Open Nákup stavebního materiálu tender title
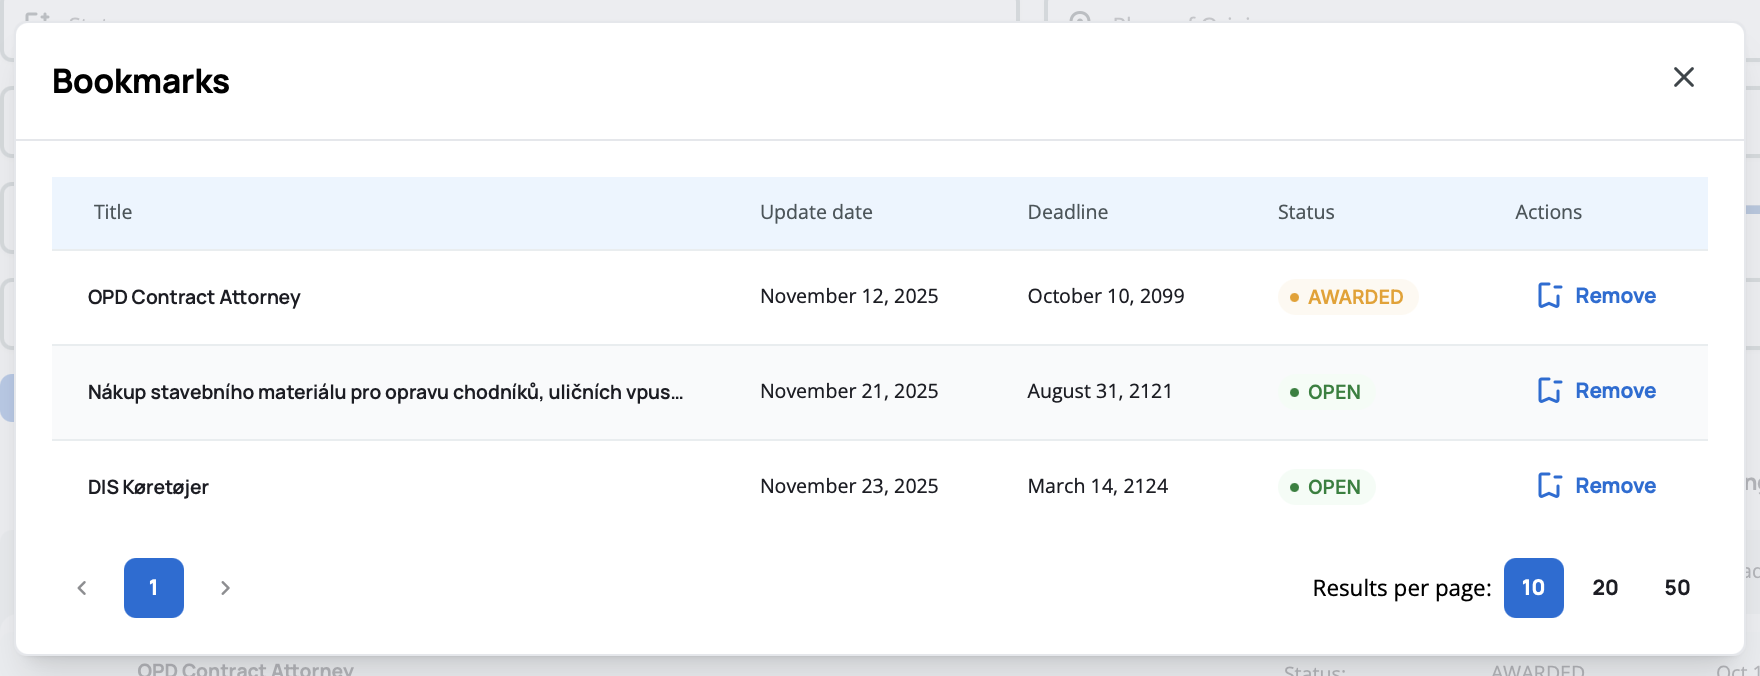Image resolution: width=1760 pixels, height=676 pixels. pyautogui.click(x=385, y=392)
